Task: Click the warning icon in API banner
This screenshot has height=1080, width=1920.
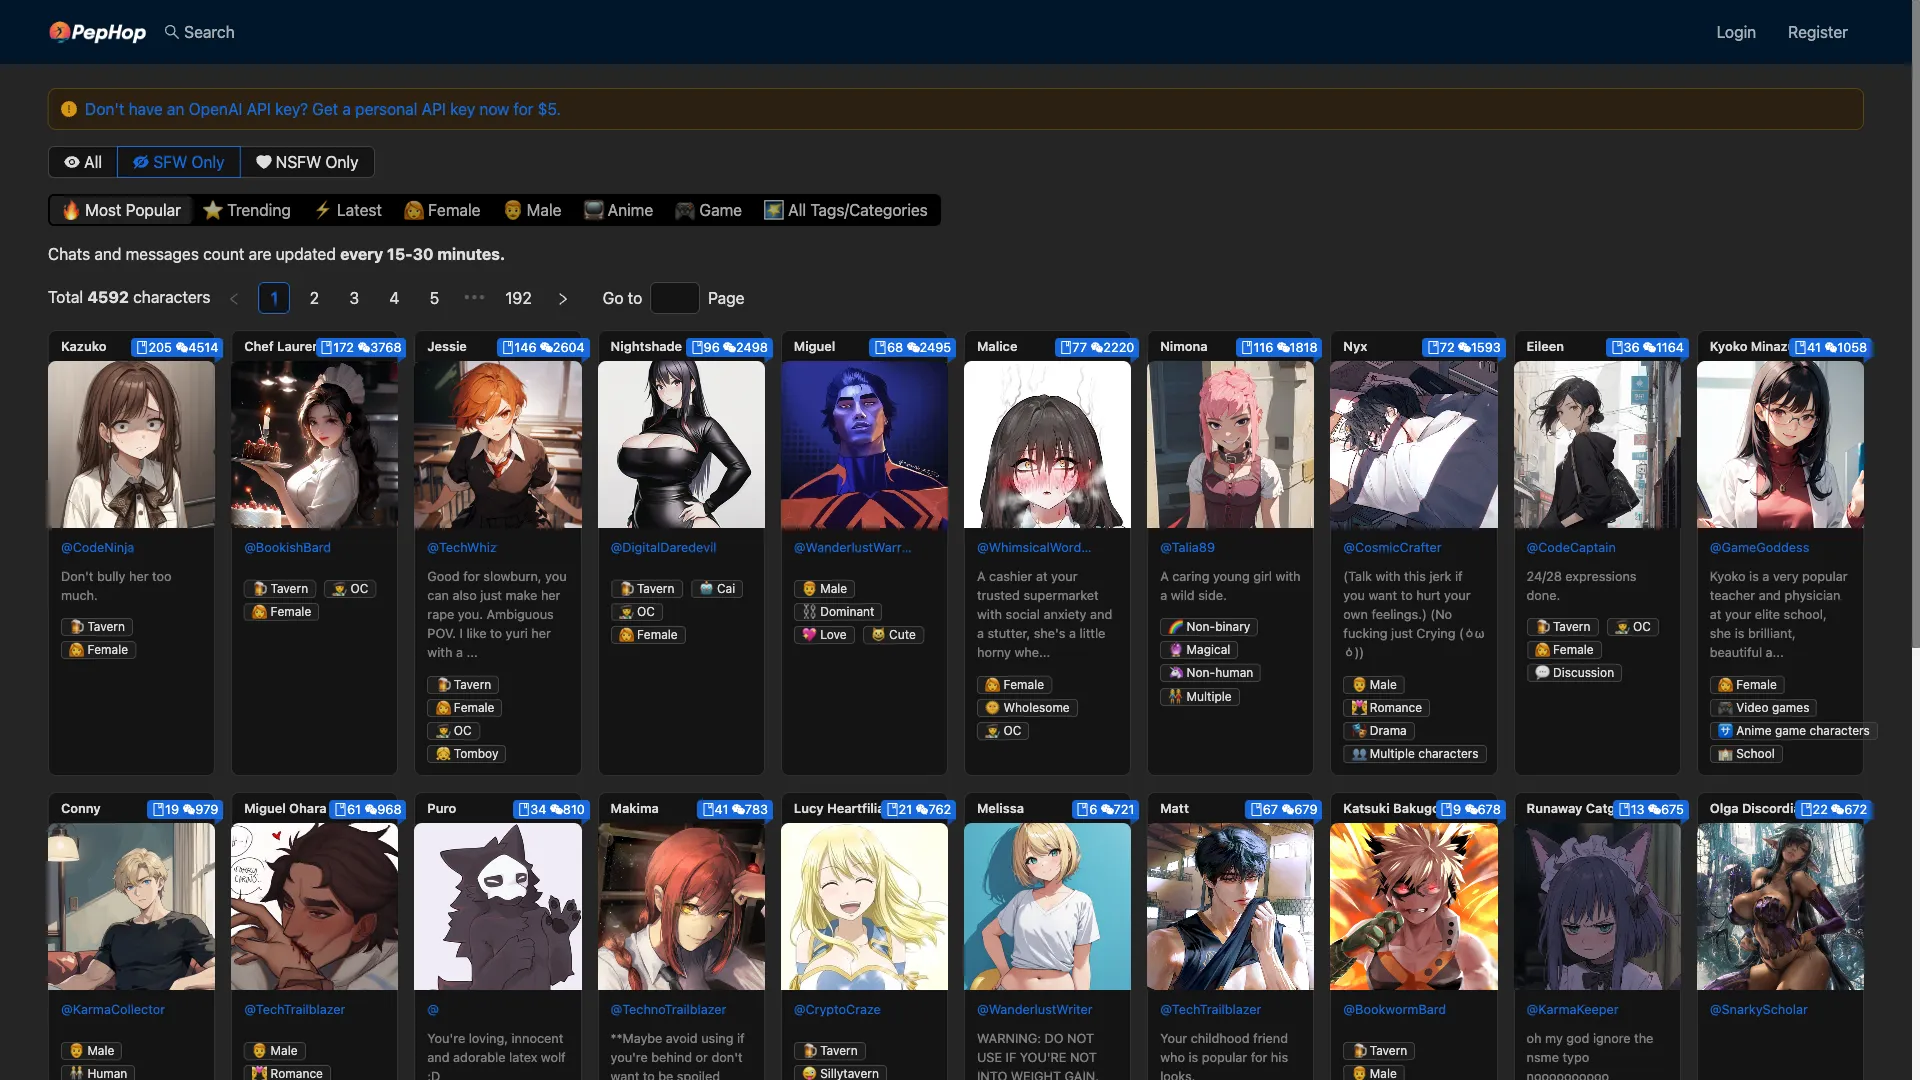Action: [69, 109]
